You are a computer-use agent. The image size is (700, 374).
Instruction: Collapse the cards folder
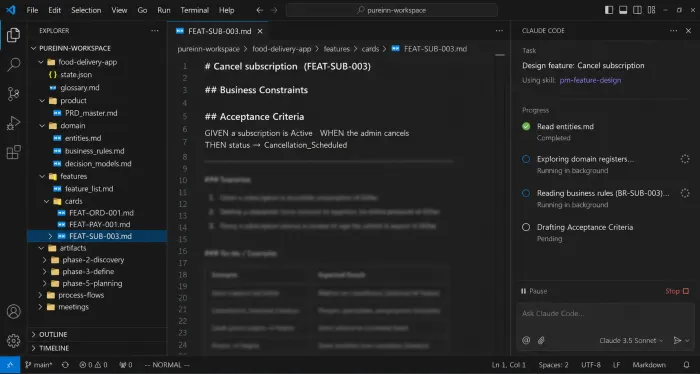click(x=47, y=201)
